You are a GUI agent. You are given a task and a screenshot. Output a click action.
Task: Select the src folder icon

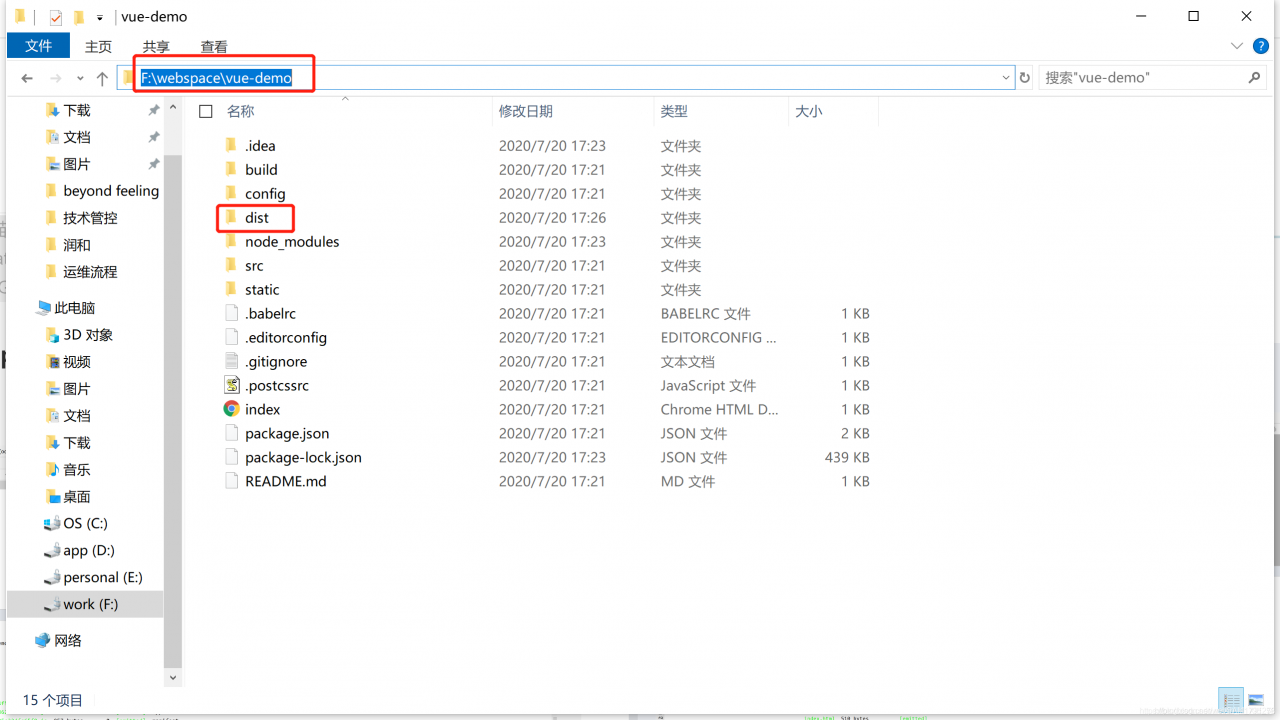coord(231,265)
